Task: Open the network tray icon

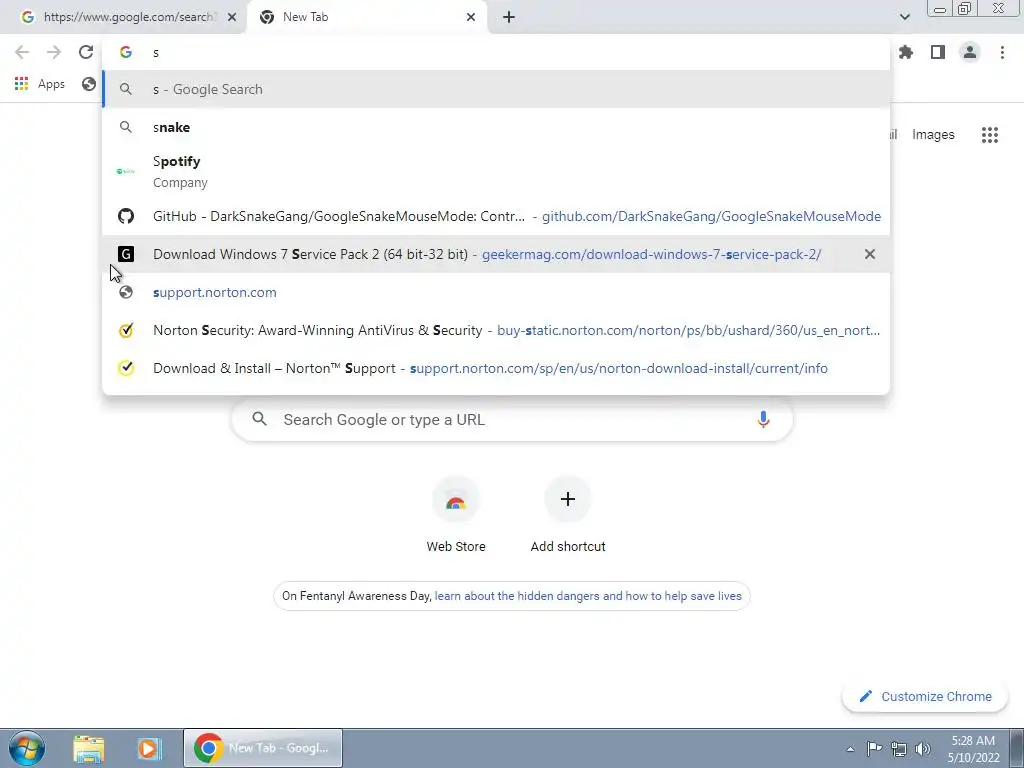Action: (899, 749)
